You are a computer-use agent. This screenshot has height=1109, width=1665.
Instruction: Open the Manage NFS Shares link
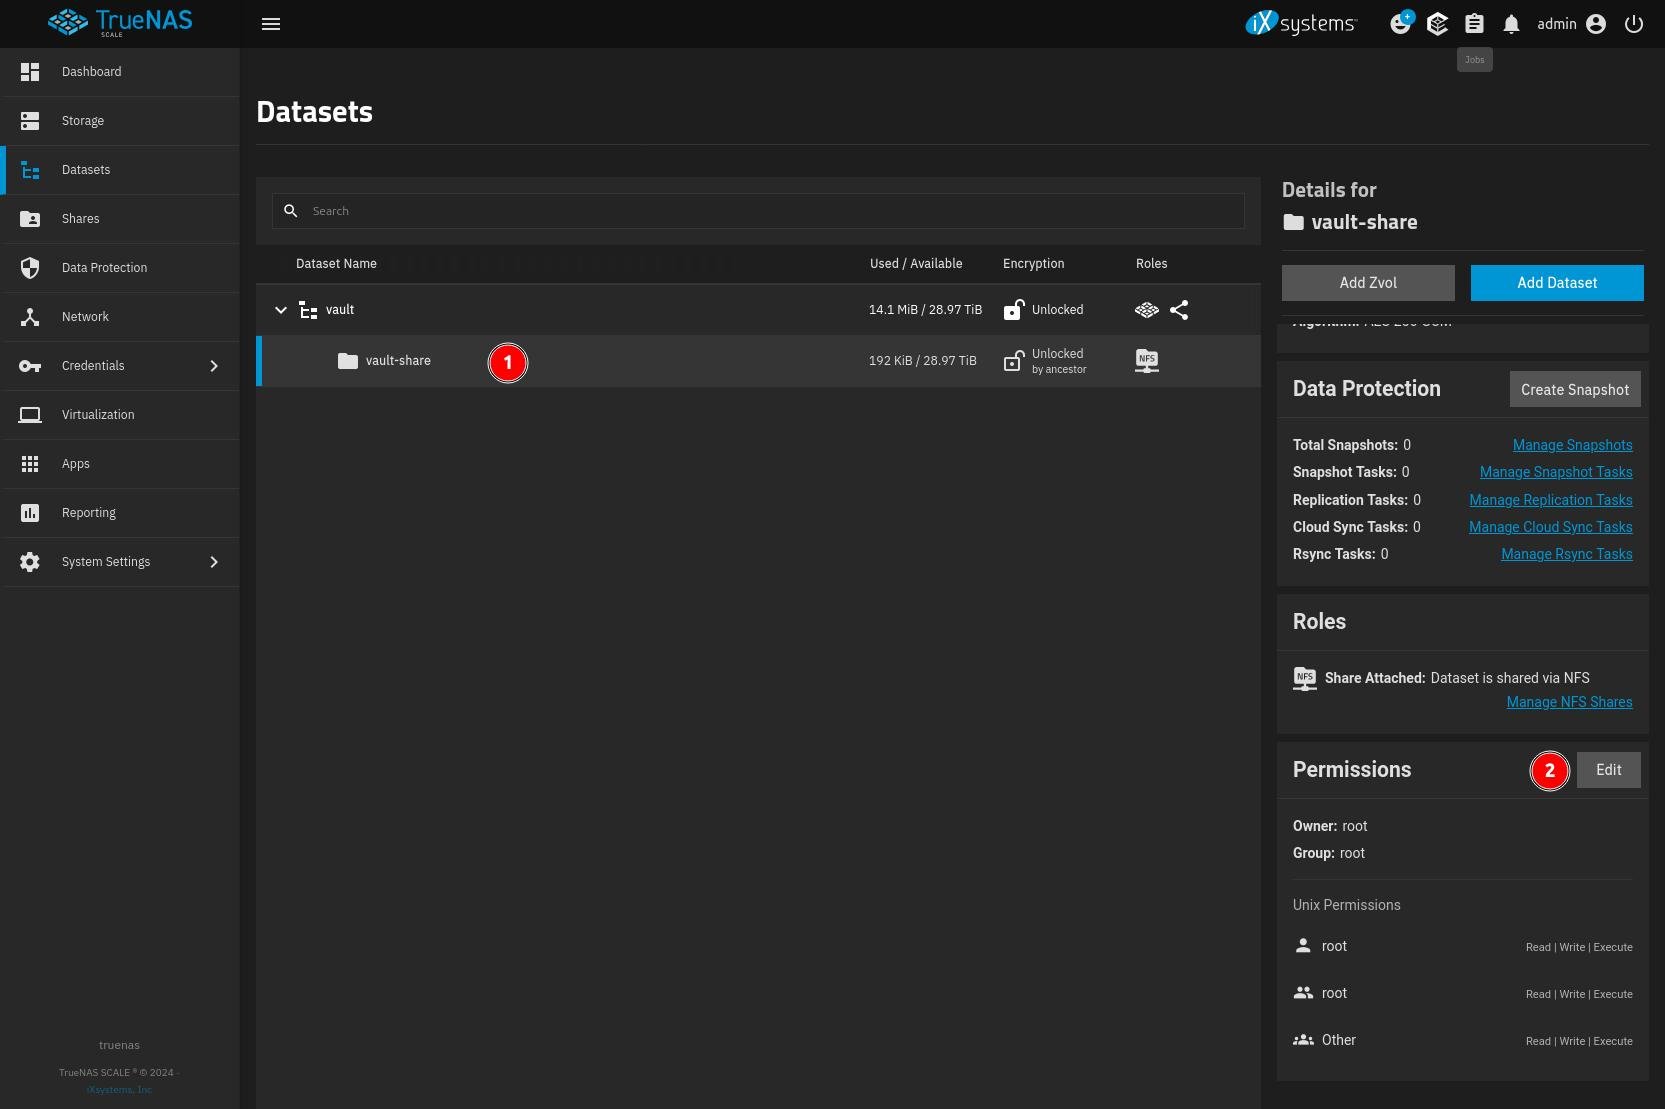click(x=1570, y=702)
